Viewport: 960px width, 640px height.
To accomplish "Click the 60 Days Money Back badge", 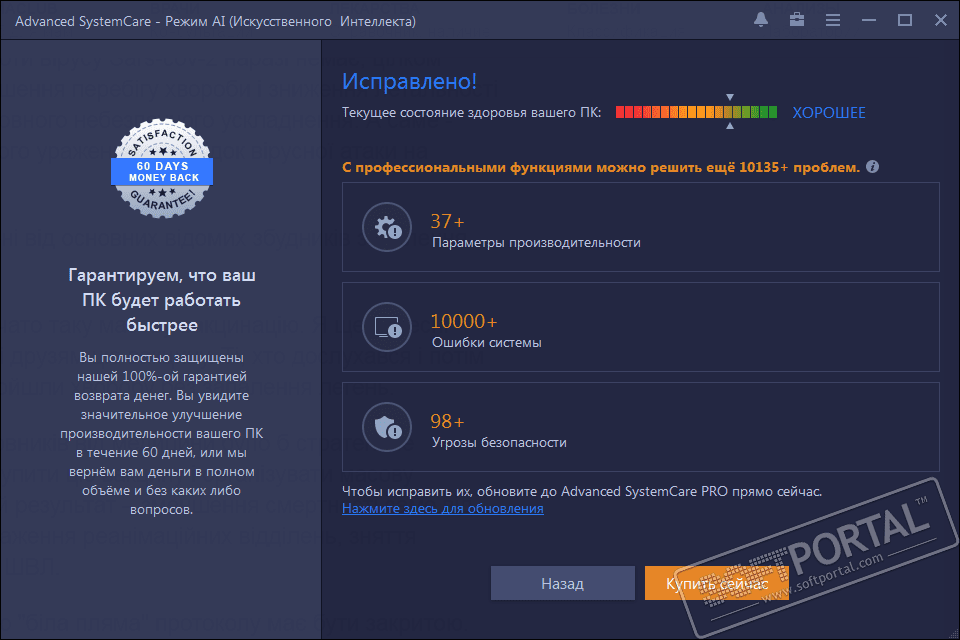I will click(162, 168).
